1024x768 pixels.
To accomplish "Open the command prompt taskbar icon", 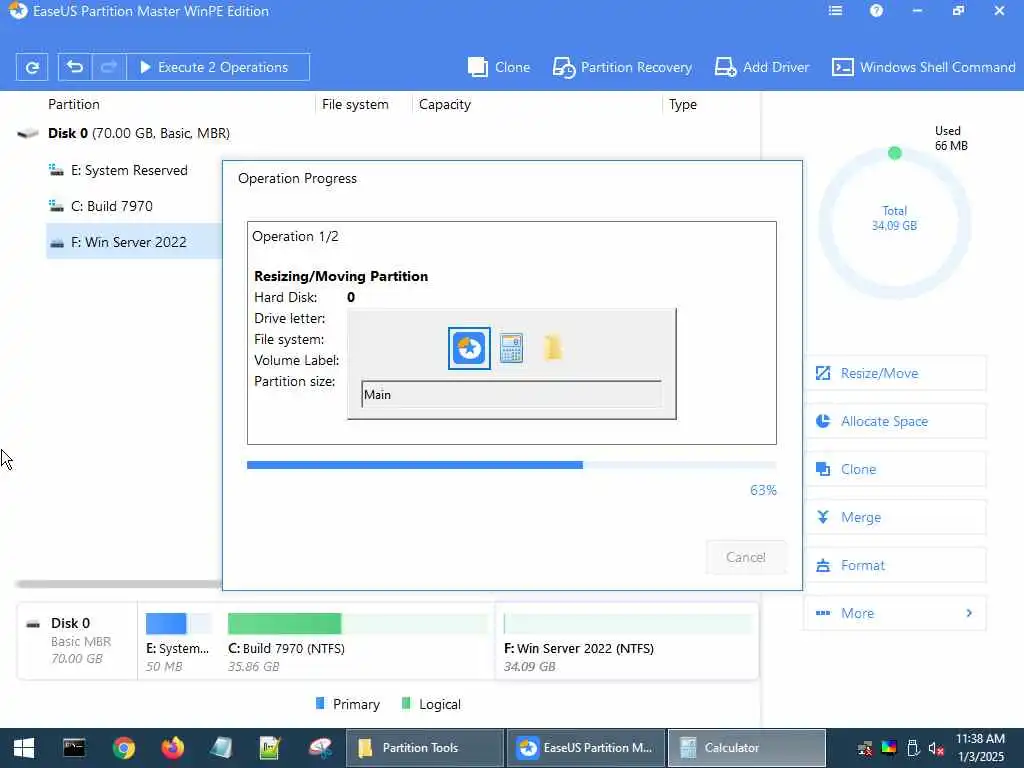I will [74, 748].
